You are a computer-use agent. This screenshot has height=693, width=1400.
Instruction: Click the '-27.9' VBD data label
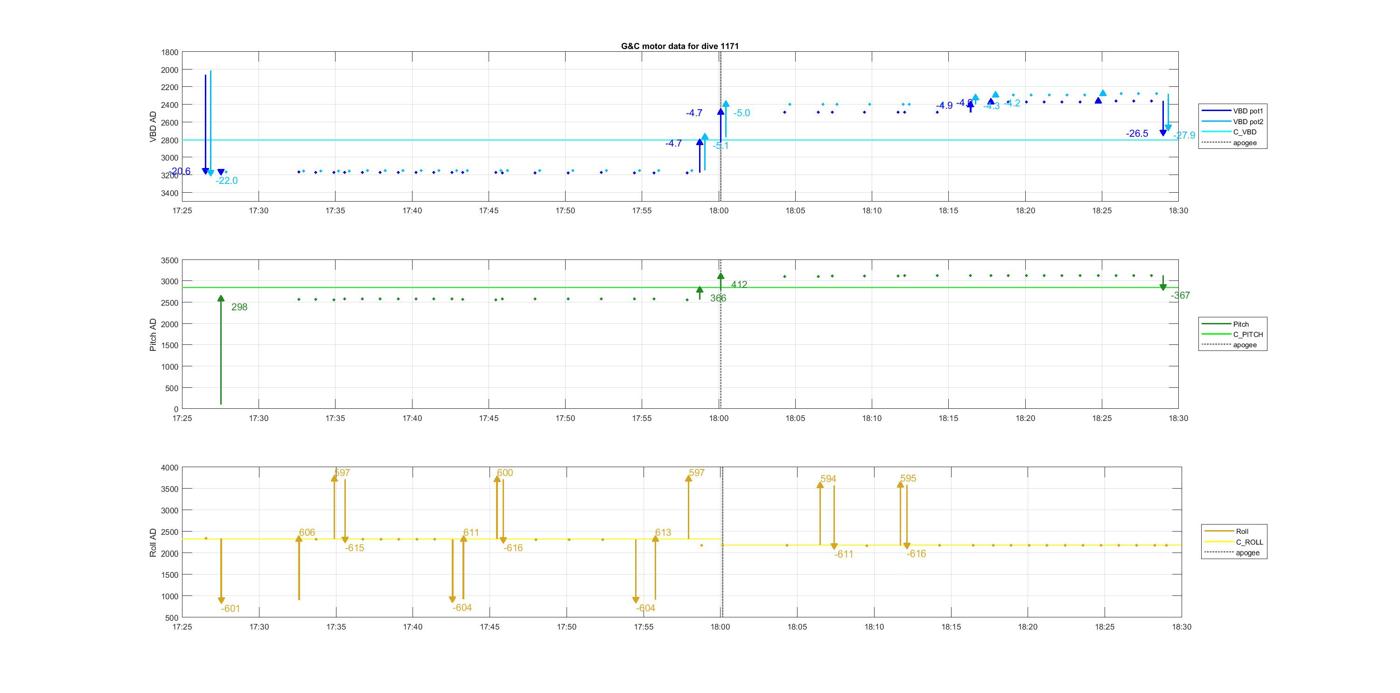[x=1184, y=136]
